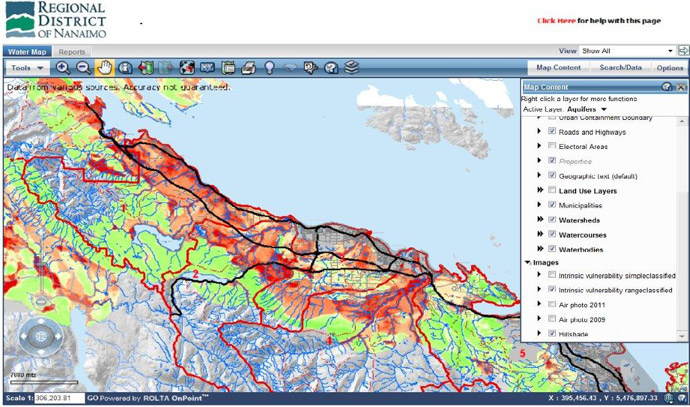Enable the Electoral Areas layer checkbox
The height and width of the screenshot is (407, 690).
pyautogui.click(x=552, y=146)
